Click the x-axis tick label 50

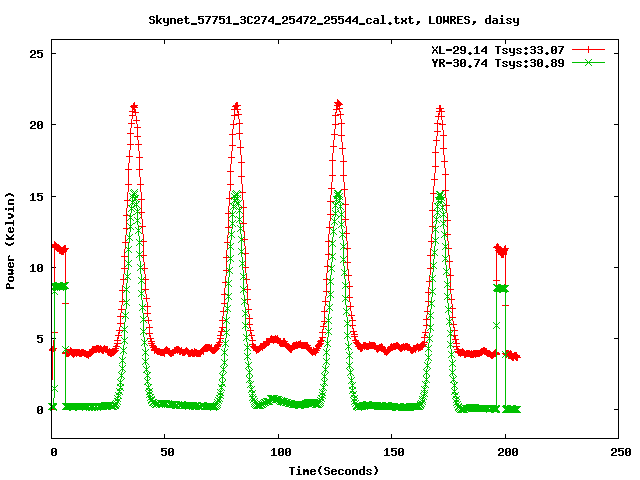click(x=167, y=452)
